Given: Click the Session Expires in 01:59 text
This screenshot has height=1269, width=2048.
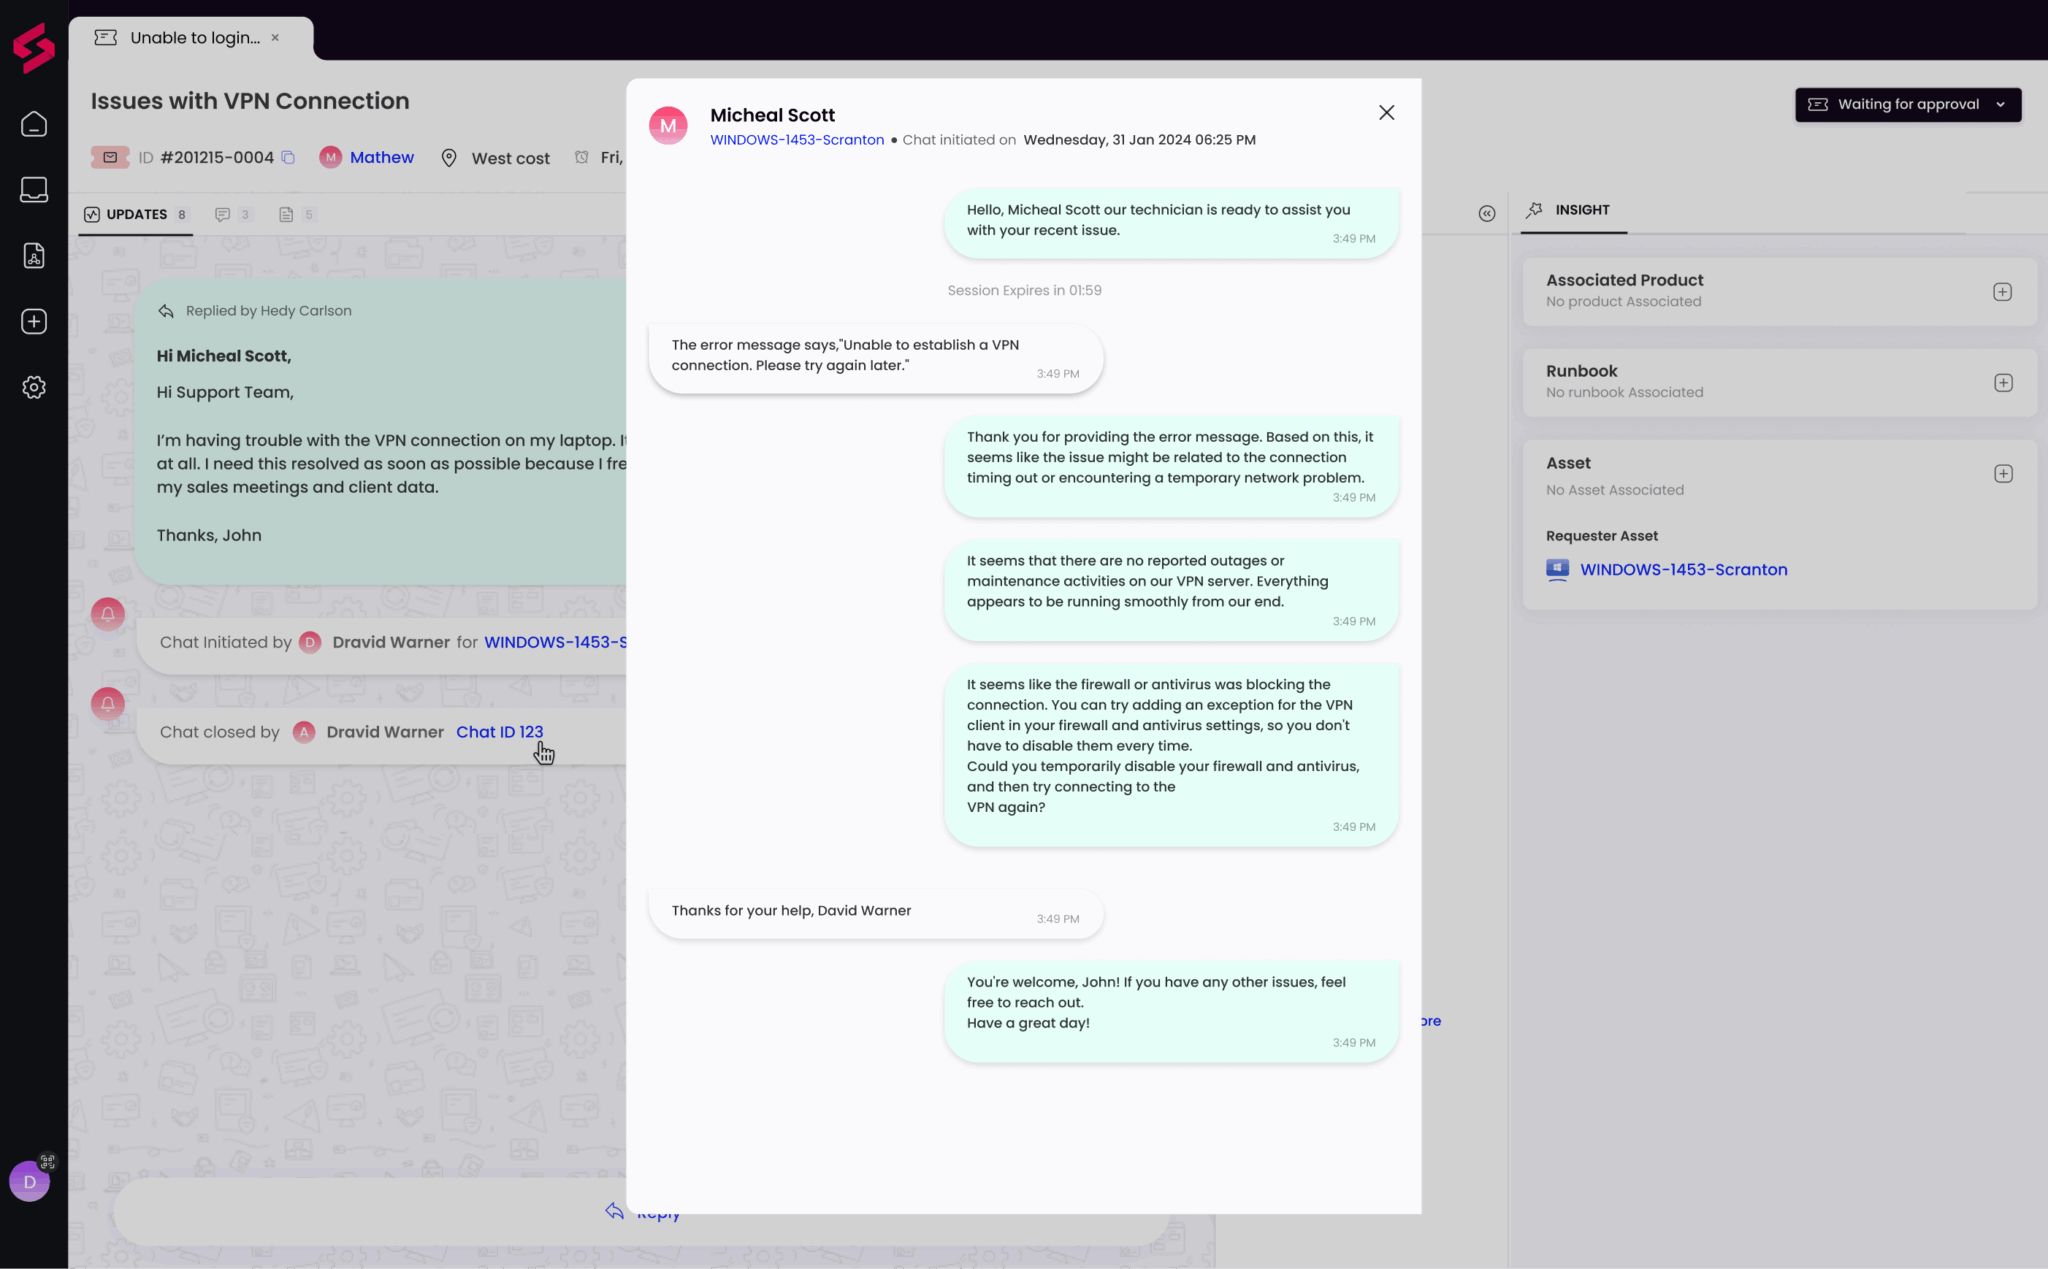Looking at the screenshot, I should click(x=1024, y=290).
